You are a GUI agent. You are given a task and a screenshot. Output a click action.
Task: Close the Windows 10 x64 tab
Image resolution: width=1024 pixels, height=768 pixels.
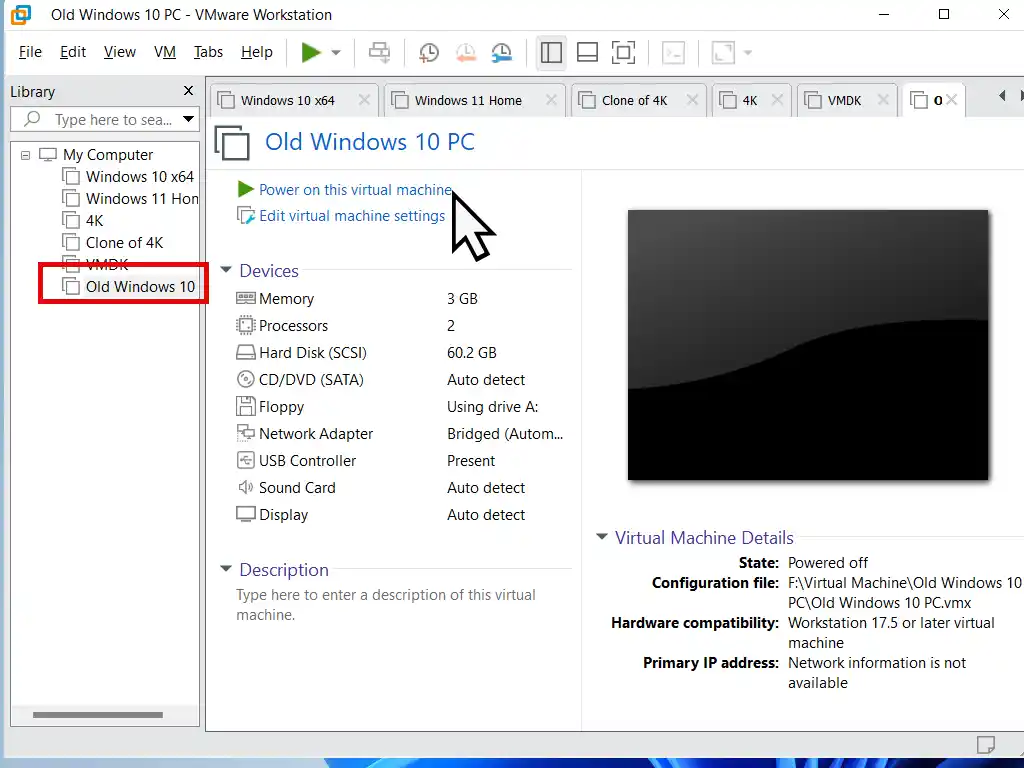tap(364, 100)
